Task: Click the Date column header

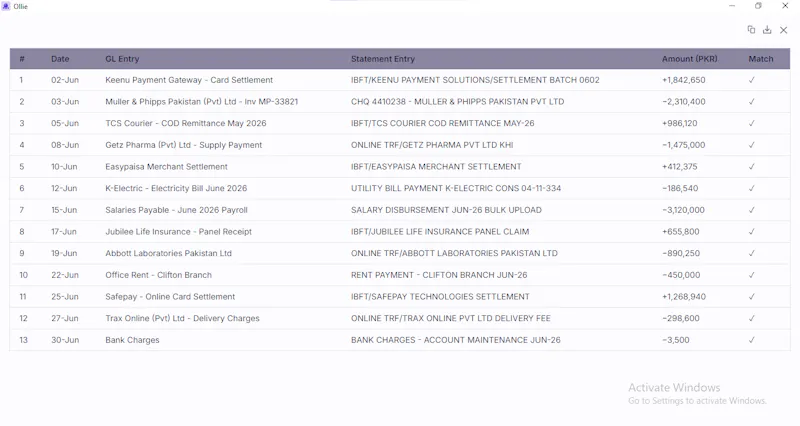Action: tap(60, 59)
